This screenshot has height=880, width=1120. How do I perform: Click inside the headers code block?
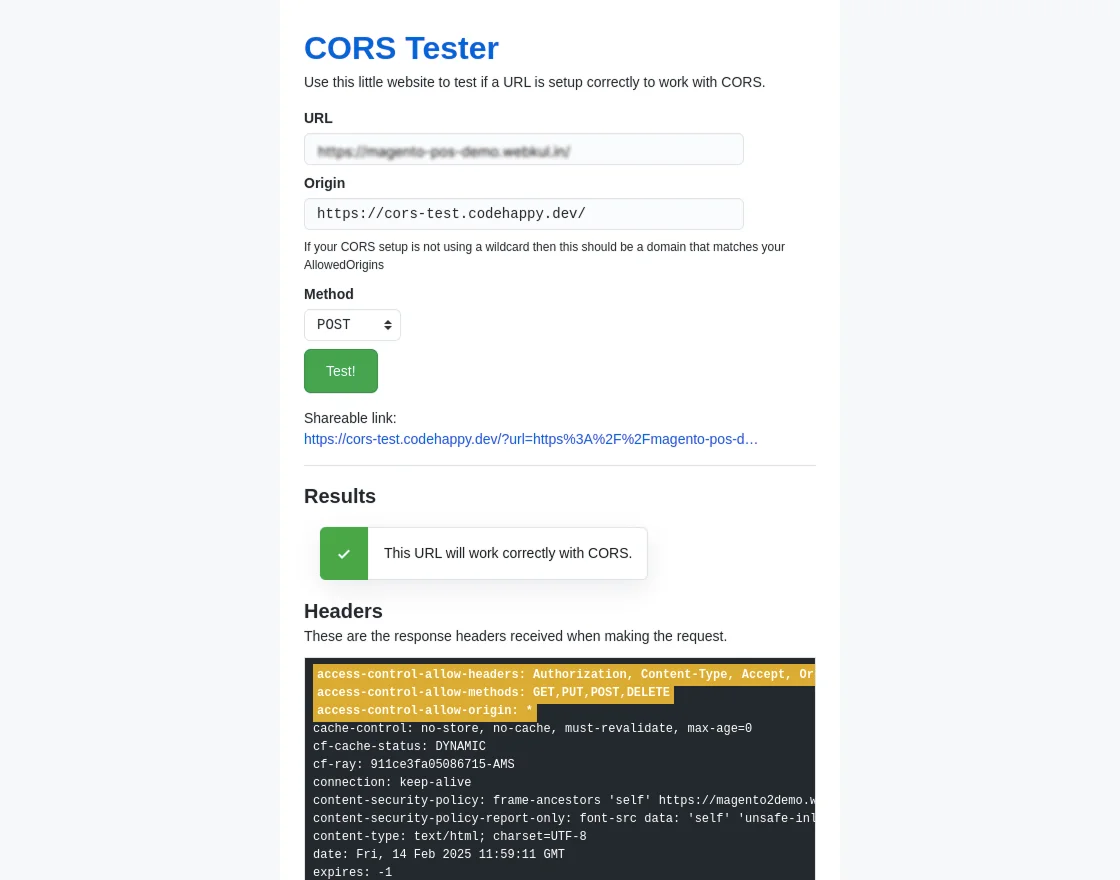tap(560, 780)
